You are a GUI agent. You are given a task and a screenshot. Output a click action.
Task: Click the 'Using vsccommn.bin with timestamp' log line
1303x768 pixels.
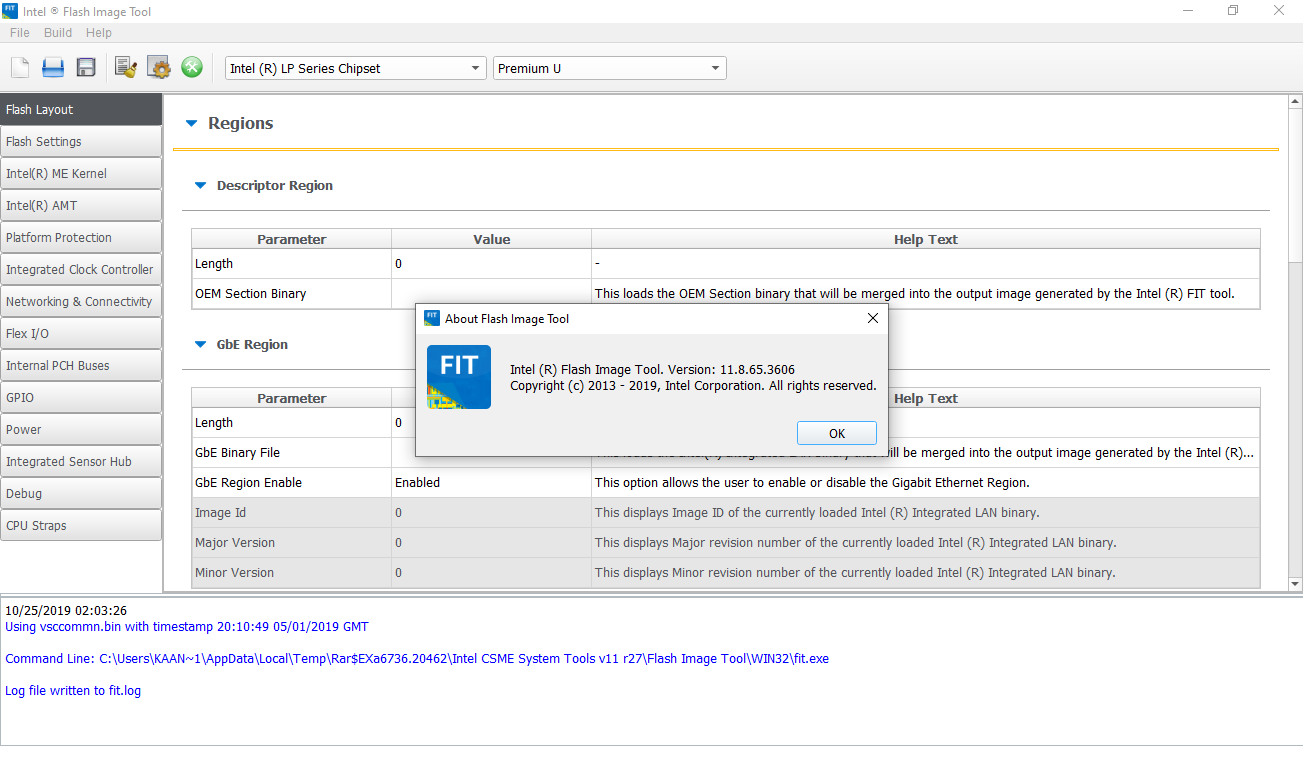pyautogui.click(x=187, y=627)
